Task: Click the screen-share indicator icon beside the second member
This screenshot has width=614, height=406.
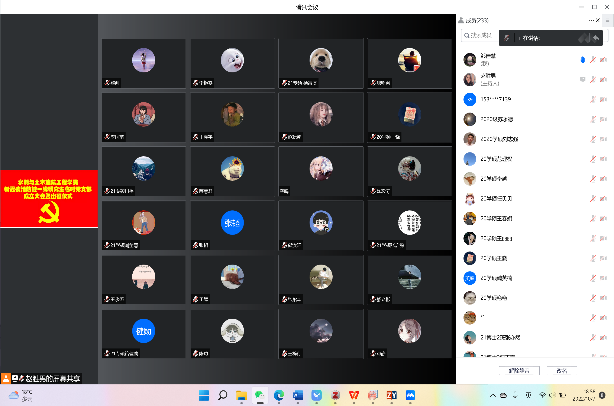Action: (582, 79)
